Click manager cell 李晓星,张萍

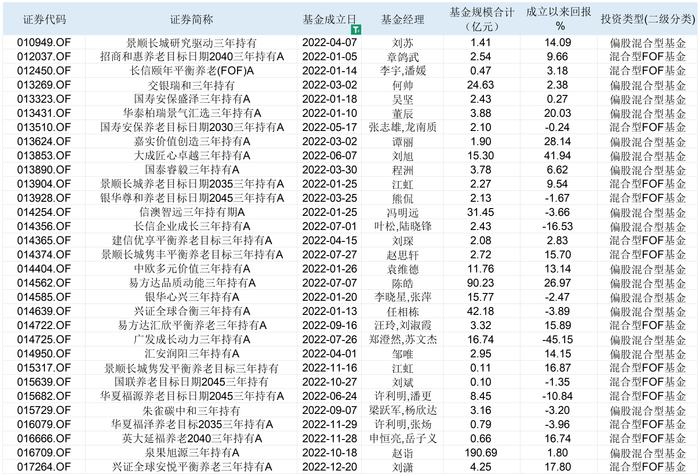coord(403,297)
